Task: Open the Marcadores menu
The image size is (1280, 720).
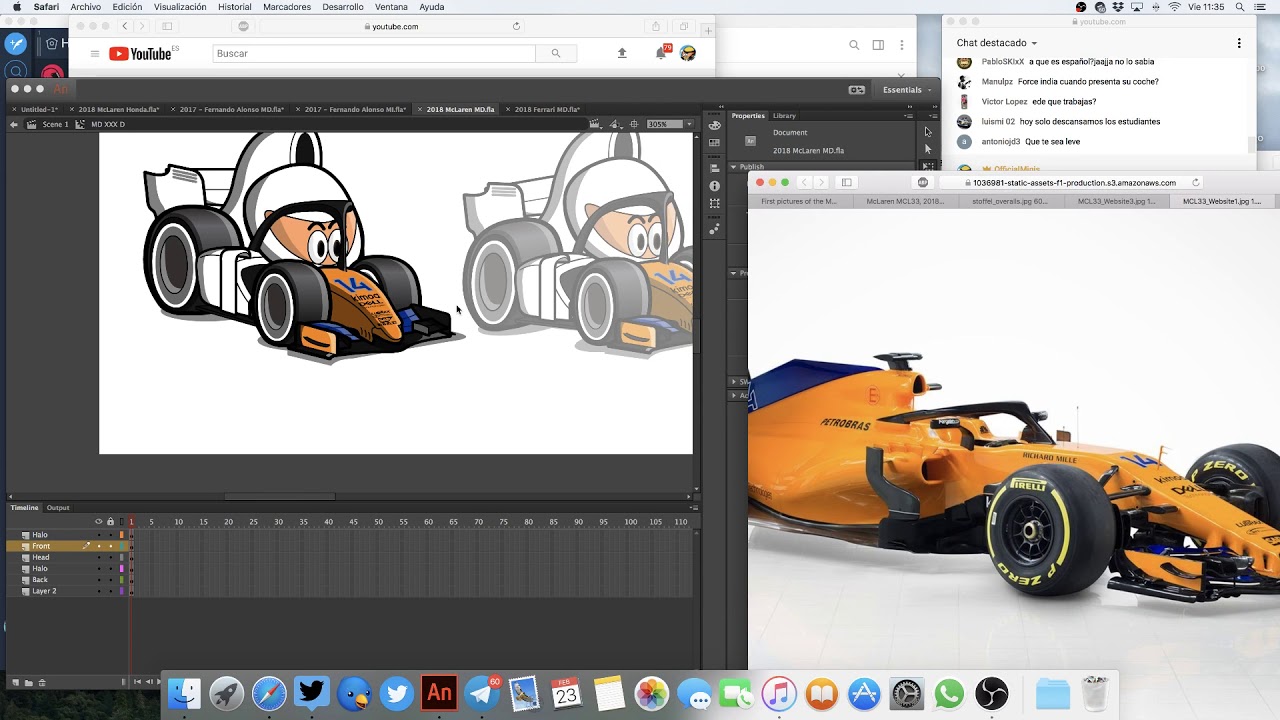Action: click(287, 7)
